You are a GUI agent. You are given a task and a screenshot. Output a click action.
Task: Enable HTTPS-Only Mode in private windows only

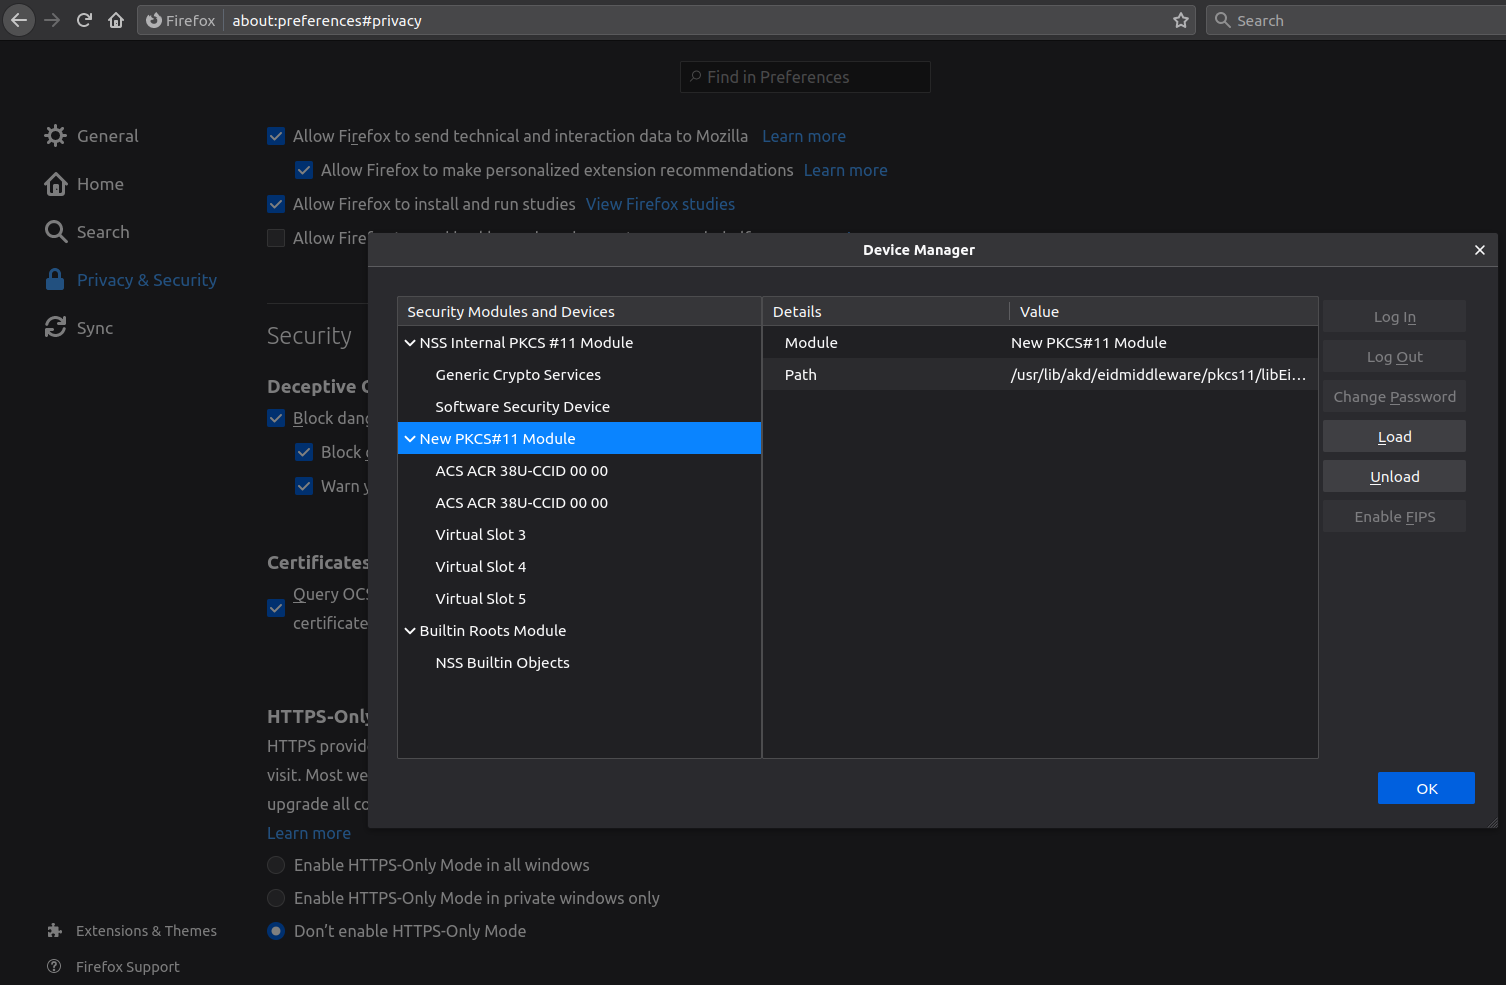pyautogui.click(x=276, y=898)
